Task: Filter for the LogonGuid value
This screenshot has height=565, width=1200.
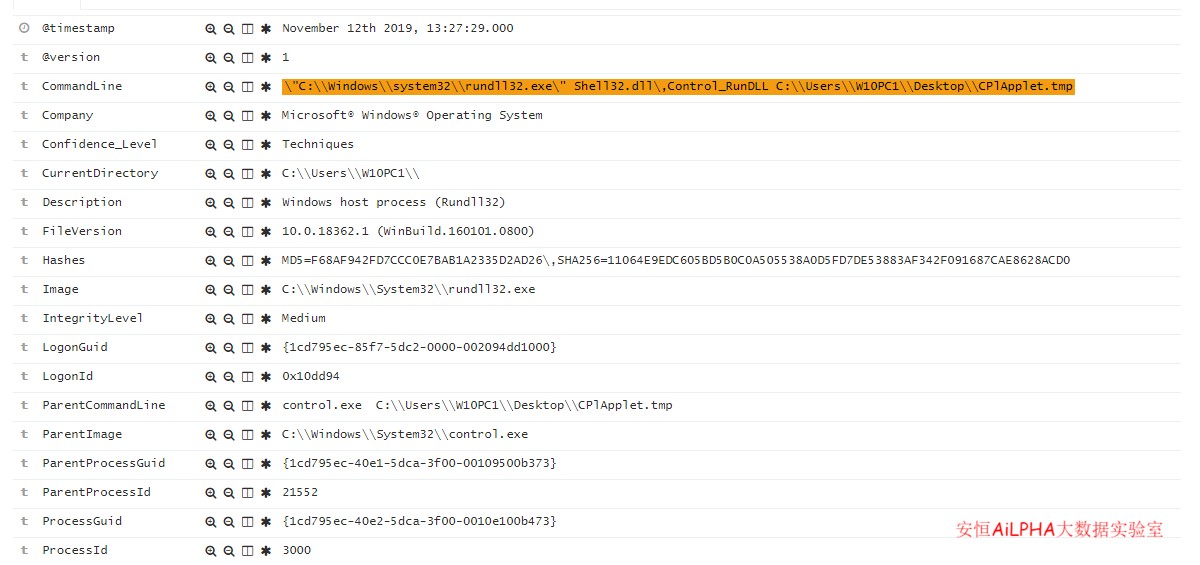Action: (210, 348)
